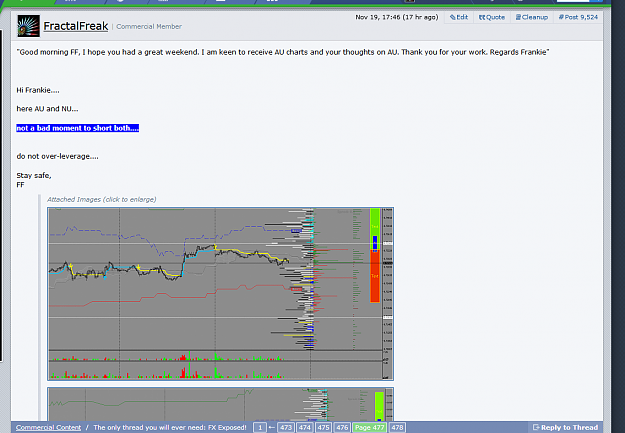
Task: Click the 'Stay safe,' line
Action: 34,175
